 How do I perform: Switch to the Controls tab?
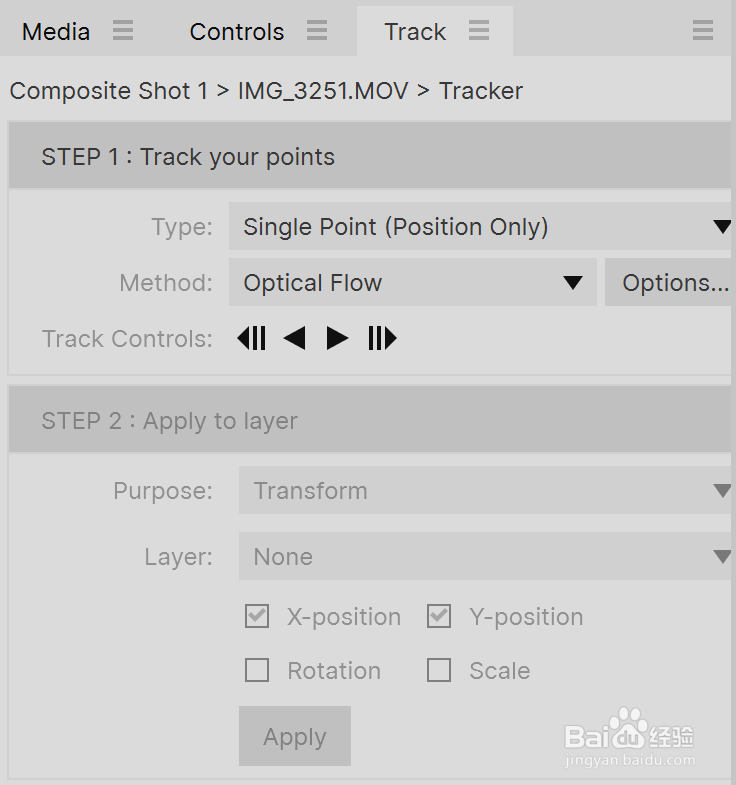[237, 32]
